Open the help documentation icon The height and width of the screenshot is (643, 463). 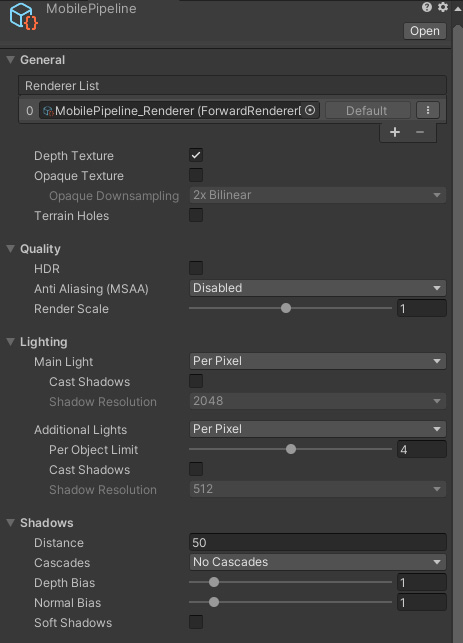pyautogui.click(x=427, y=7)
